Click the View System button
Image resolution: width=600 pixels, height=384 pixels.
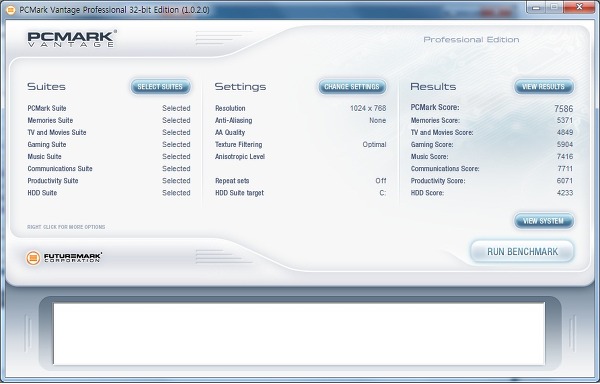point(544,221)
